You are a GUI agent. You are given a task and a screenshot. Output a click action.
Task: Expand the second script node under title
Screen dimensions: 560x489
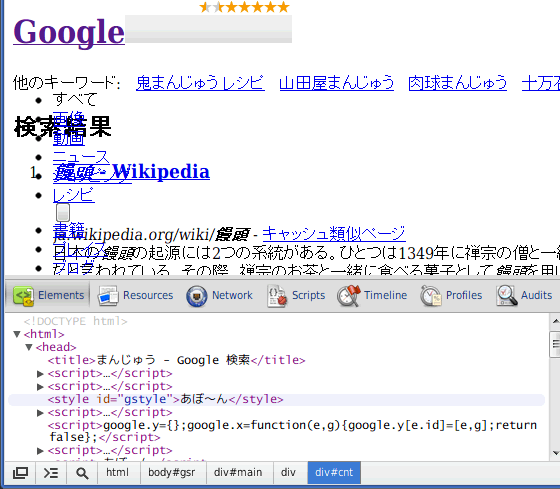(x=40, y=387)
